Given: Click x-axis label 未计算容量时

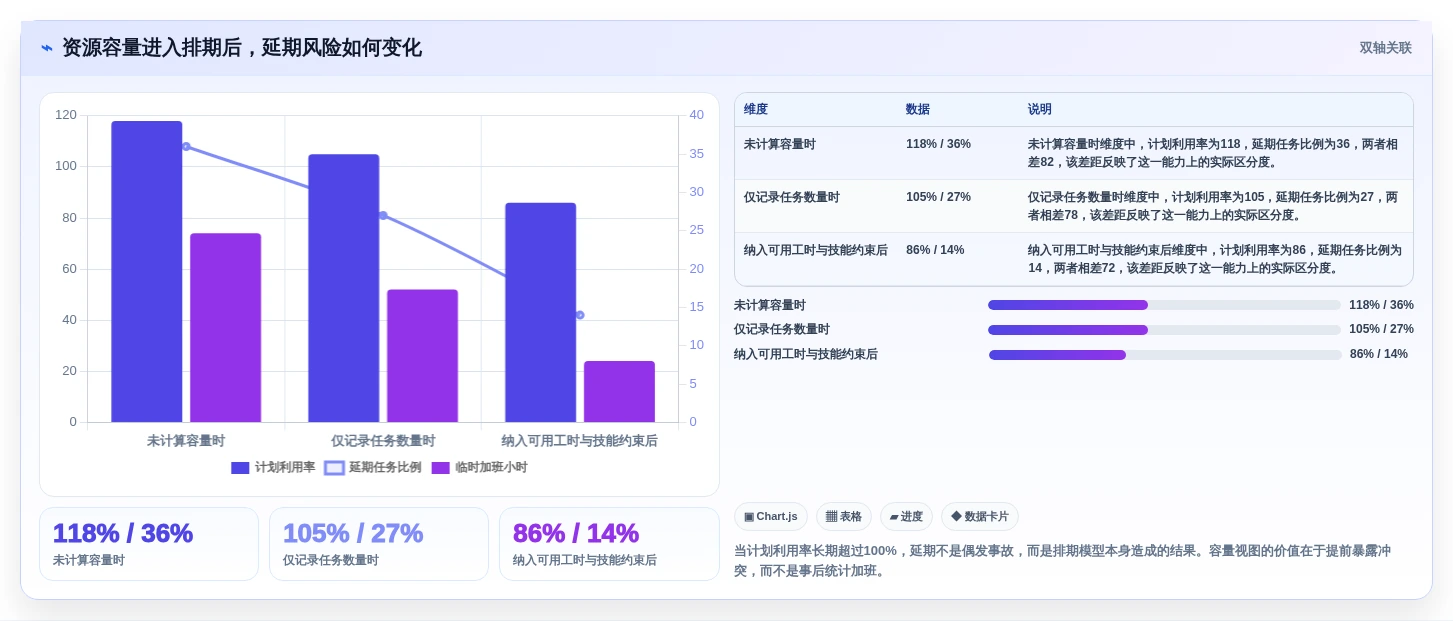Looking at the screenshot, I should (186, 441).
